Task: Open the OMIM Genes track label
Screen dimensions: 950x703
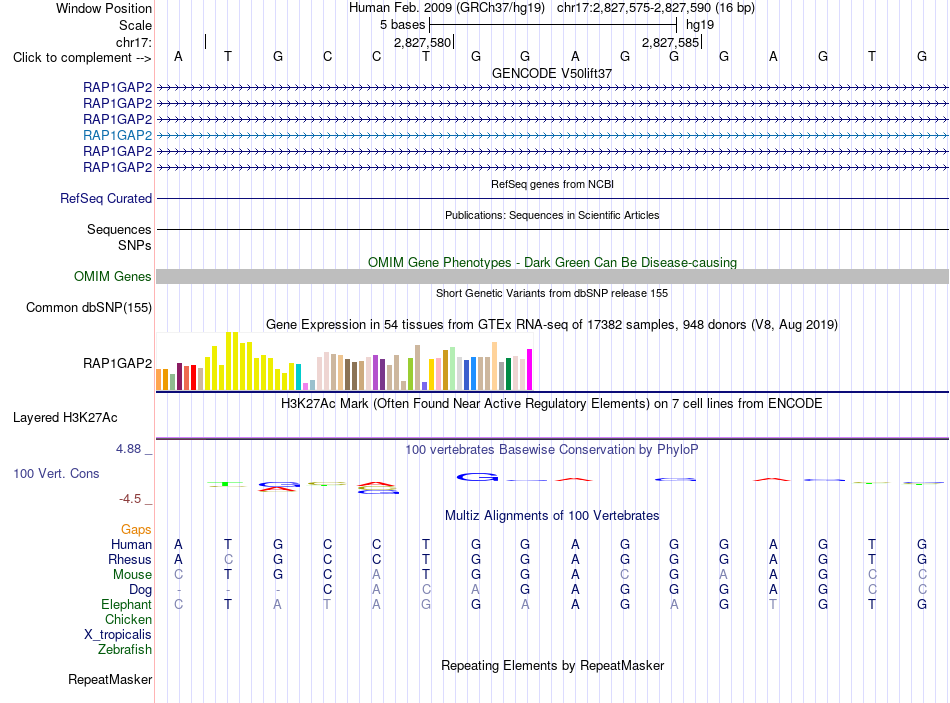Action: click(113, 276)
